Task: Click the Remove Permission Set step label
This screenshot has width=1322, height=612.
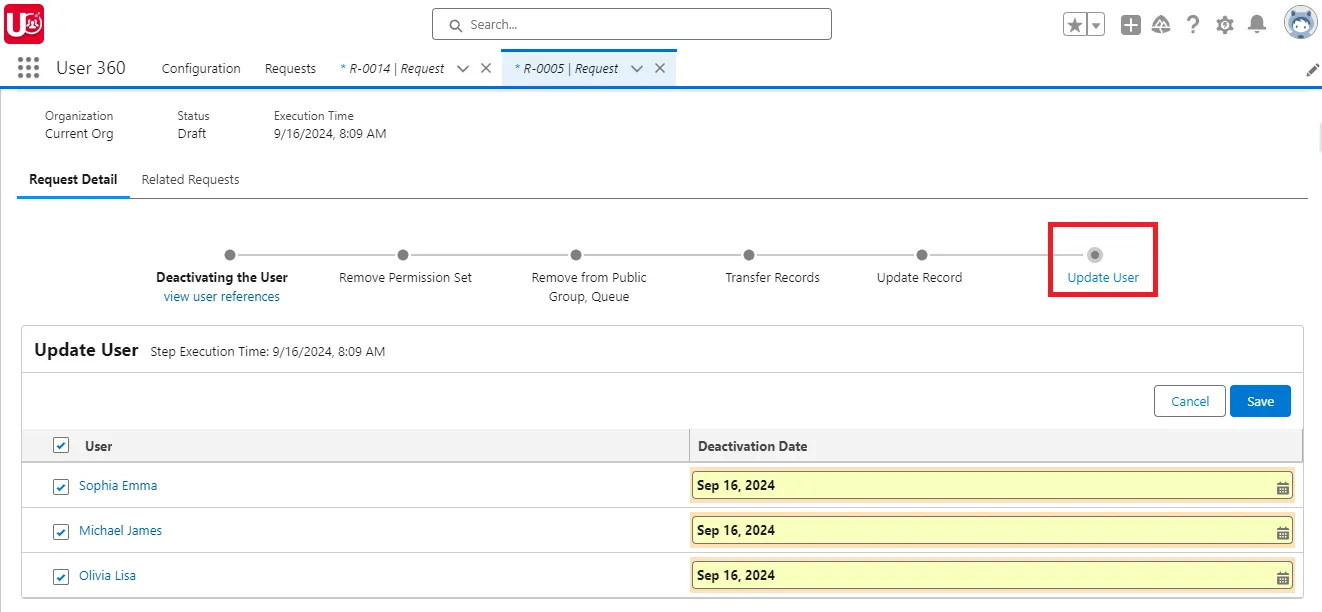Action: coord(405,277)
